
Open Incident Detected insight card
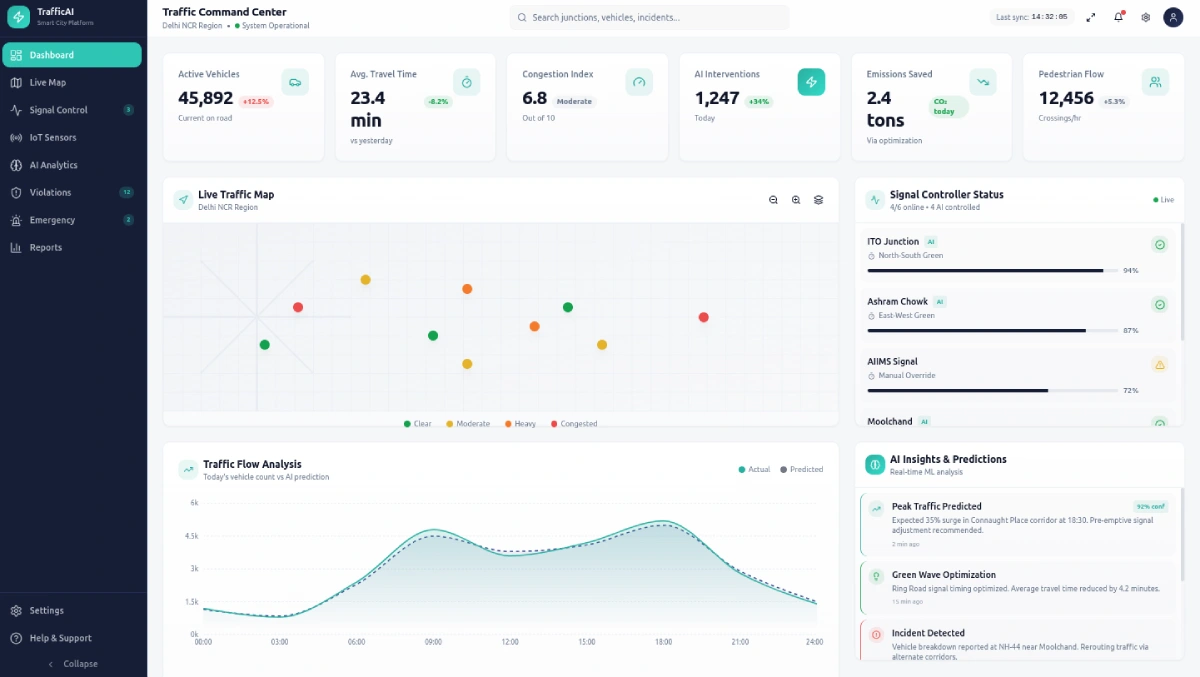pyautogui.click(x=1017, y=641)
